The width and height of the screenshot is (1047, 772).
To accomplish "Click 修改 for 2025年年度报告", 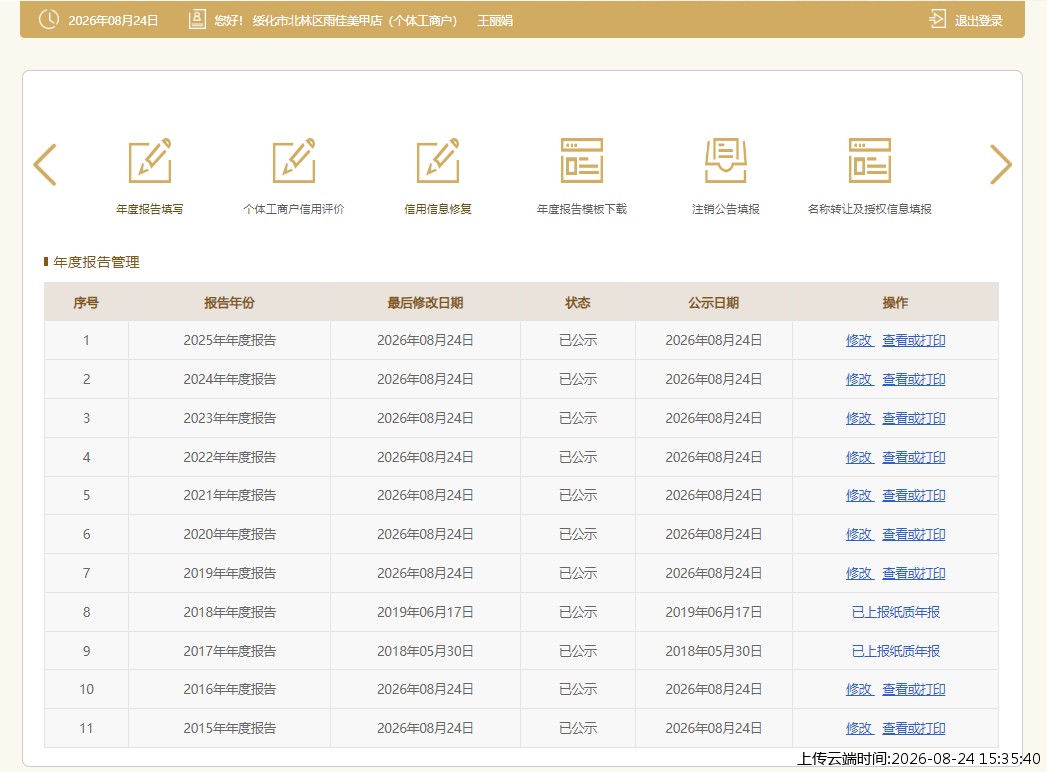I will coord(859,341).
